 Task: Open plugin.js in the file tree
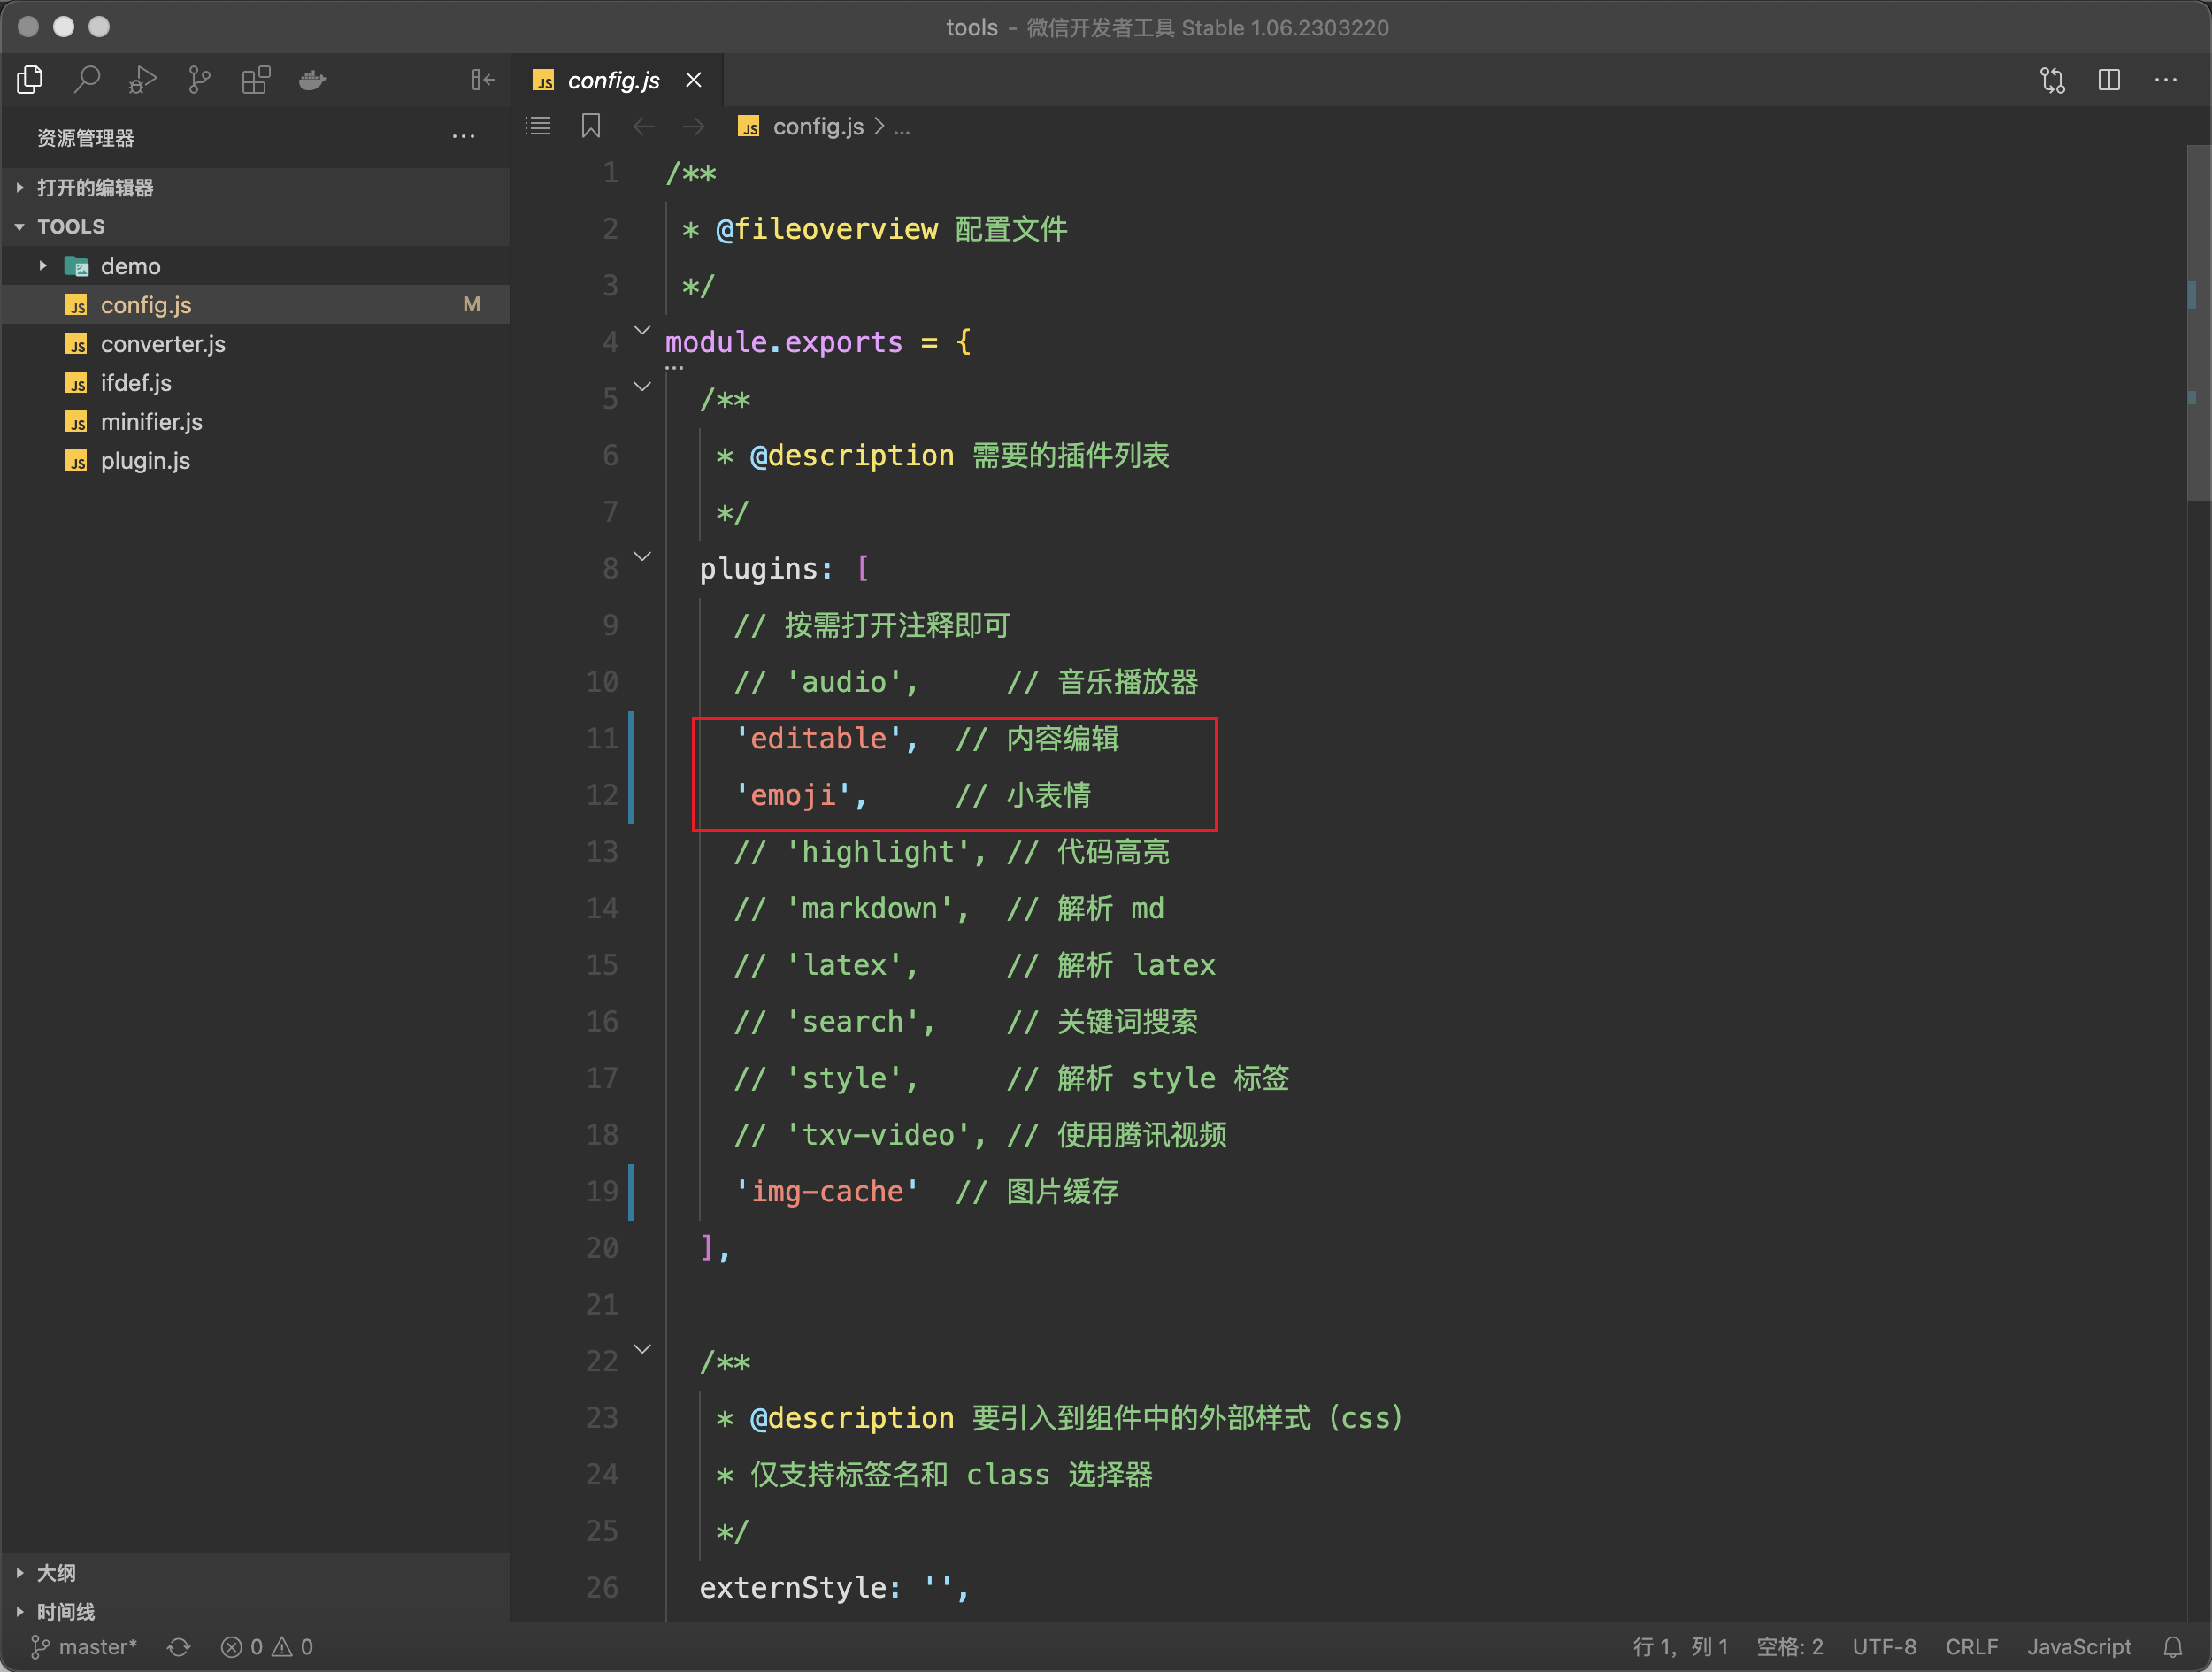256,461
